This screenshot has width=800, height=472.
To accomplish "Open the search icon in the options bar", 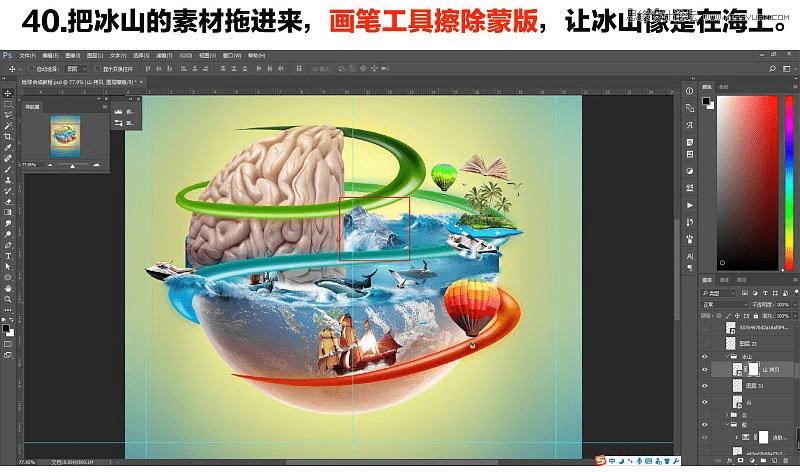I will tap(772, 68).
